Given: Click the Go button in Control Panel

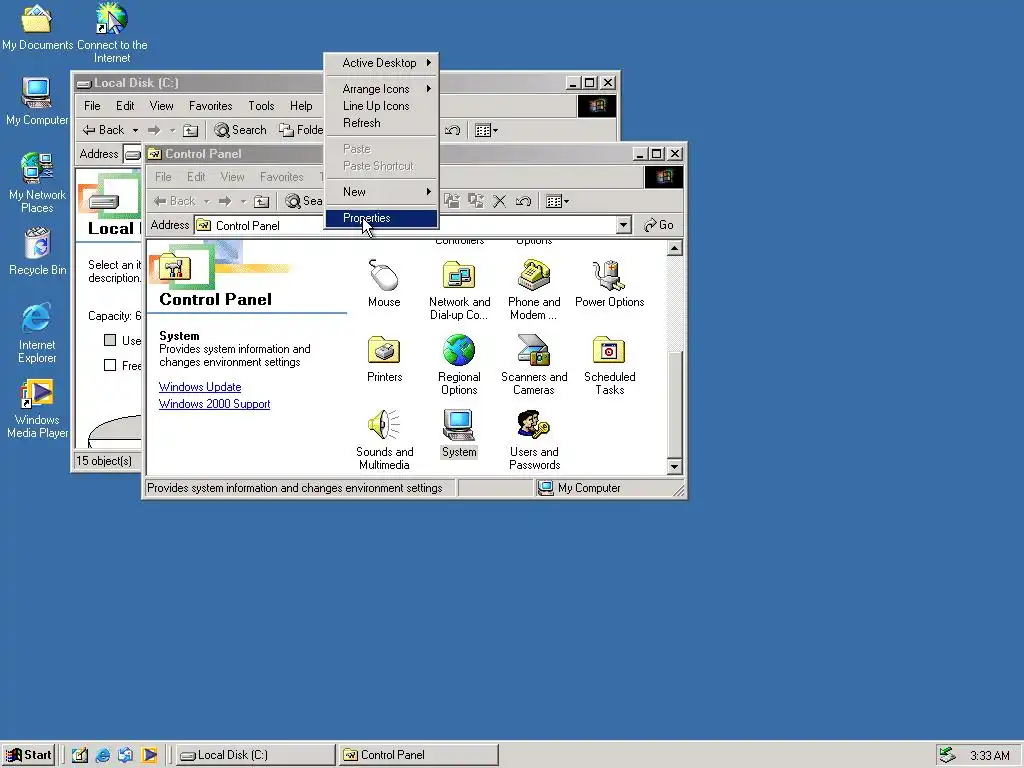Looking at the screenshot, I should point(659,225).
